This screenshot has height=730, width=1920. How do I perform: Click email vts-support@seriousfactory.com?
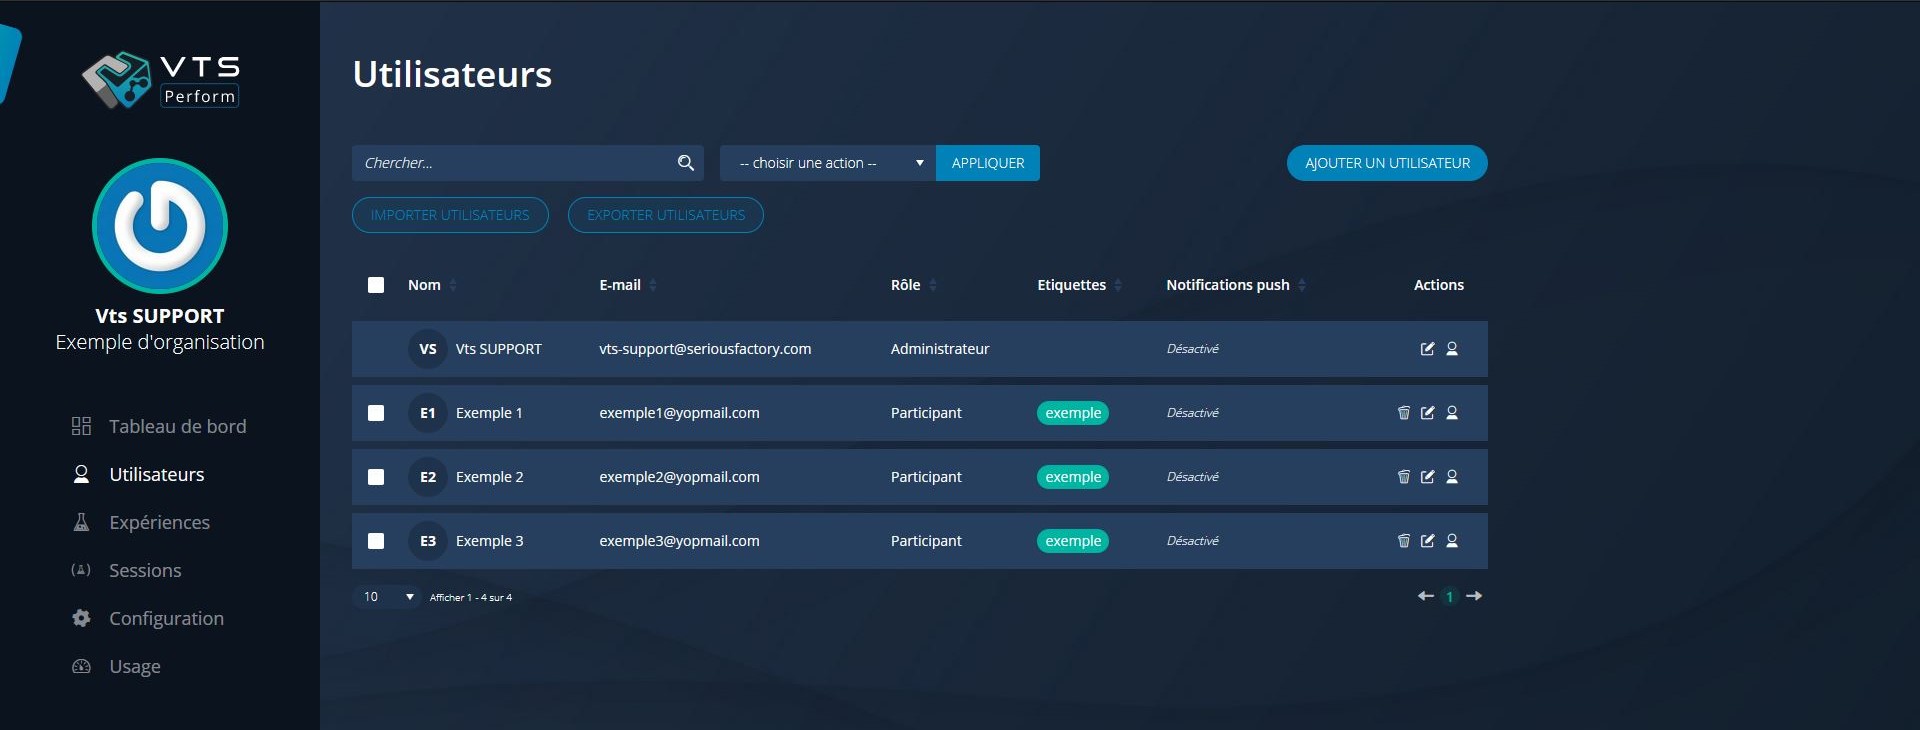tap(705, 349)
